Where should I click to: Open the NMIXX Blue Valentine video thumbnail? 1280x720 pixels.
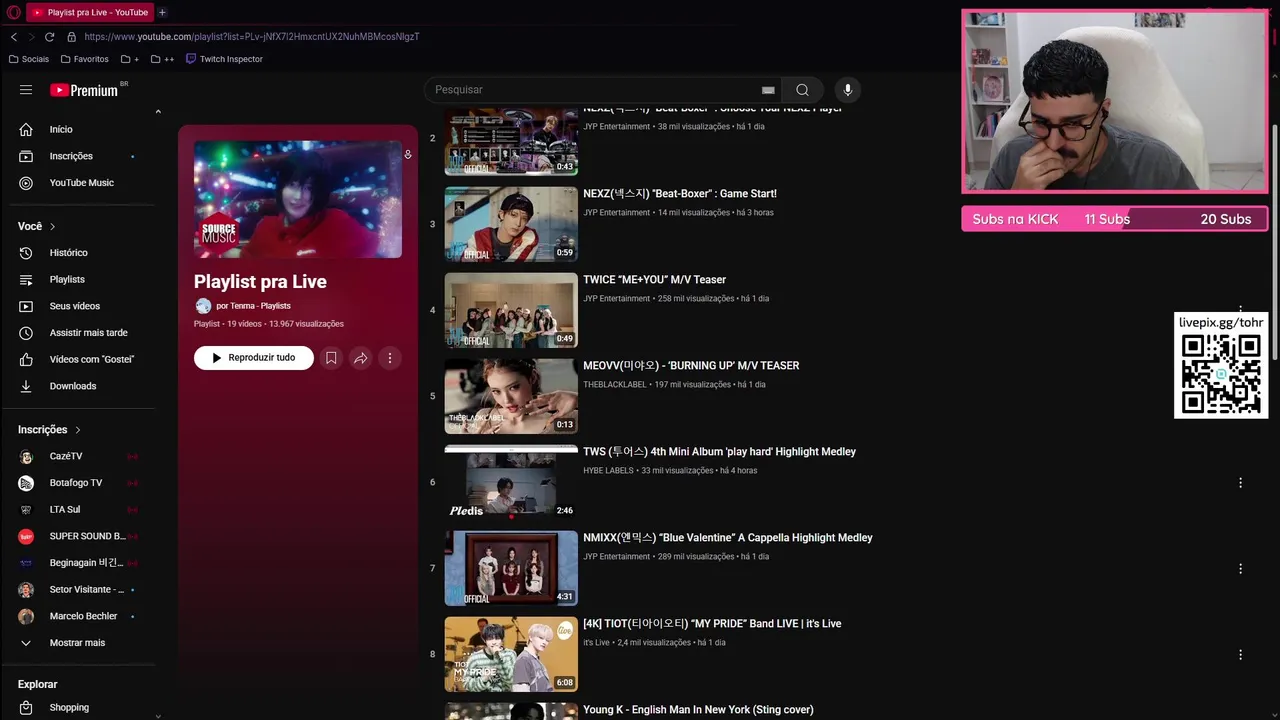(511, 568)
